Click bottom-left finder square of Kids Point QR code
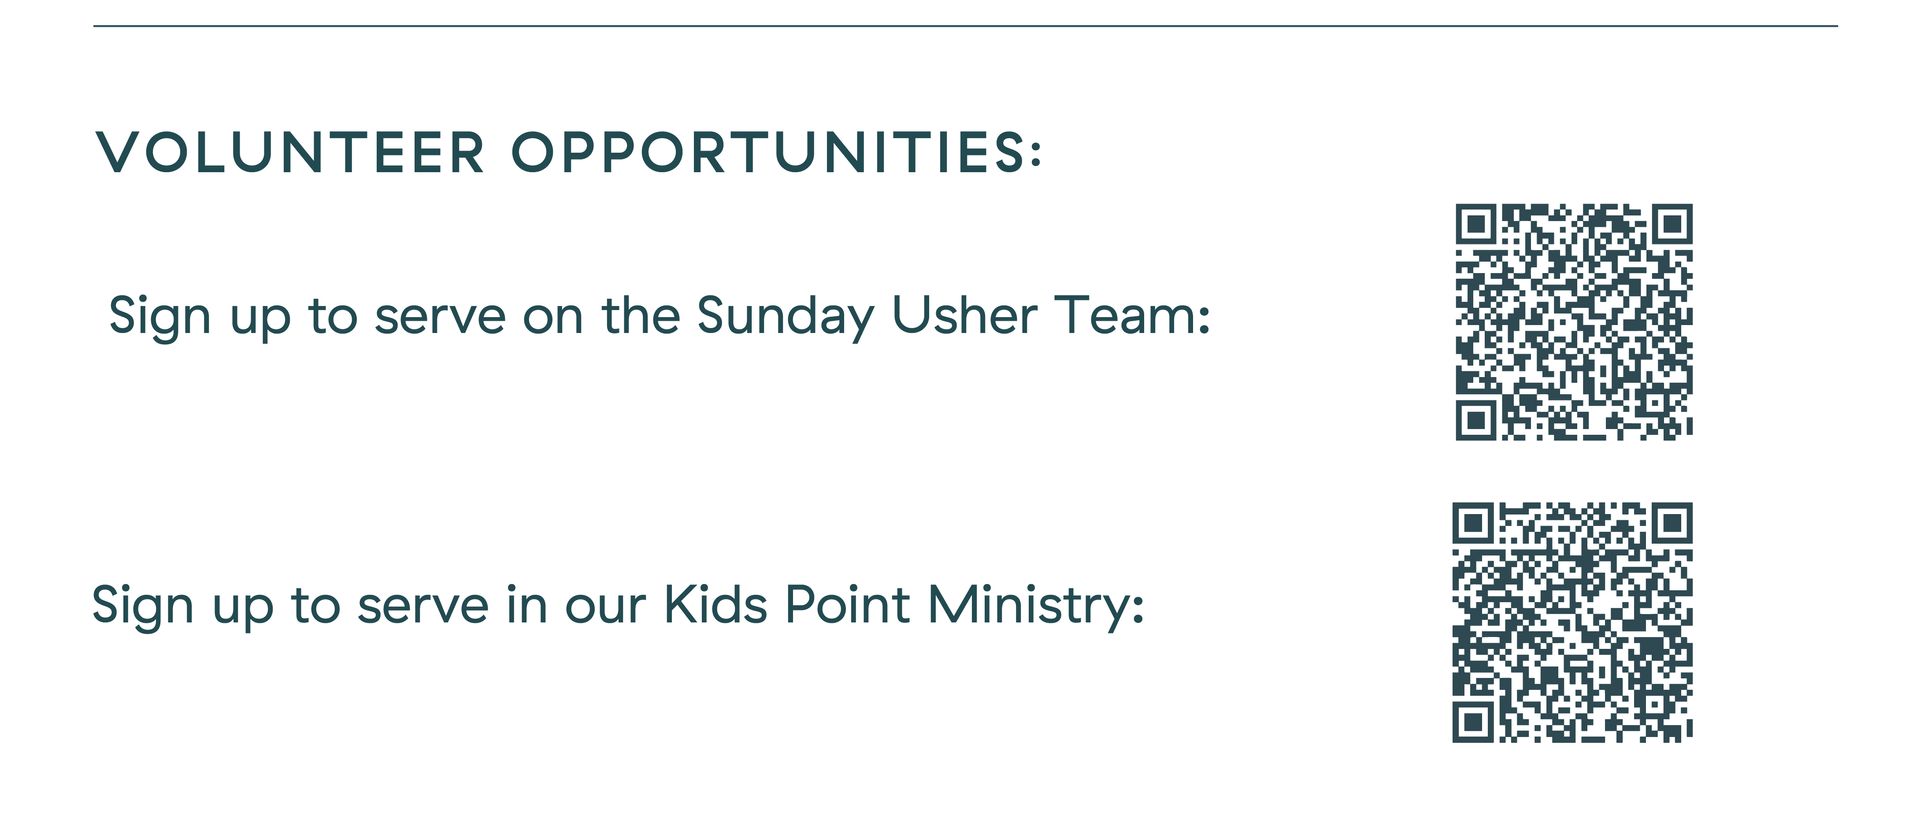This screenshot has width=1920, height=829. coord(1473,722)
